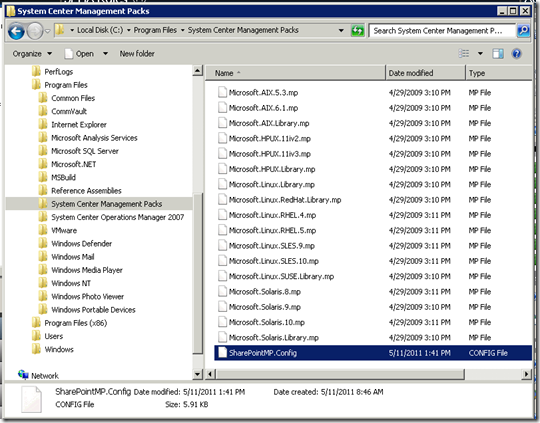Click the Network icon in navigation pane
This screenshot has width=540, height=423.
pyautogui.click(x=23, y=375)
